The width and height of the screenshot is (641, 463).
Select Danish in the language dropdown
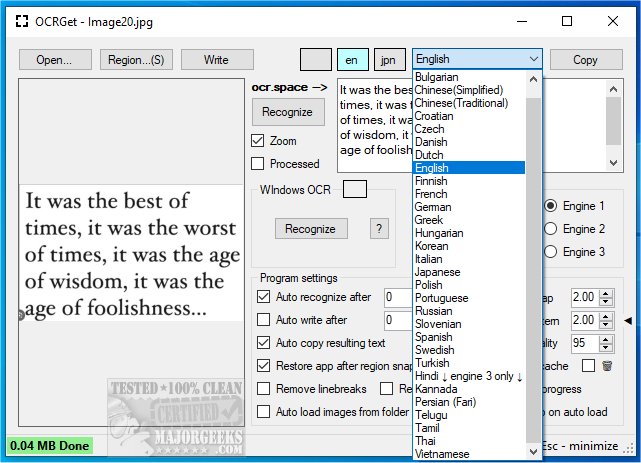pyautogui.click(x=469, y=142)
